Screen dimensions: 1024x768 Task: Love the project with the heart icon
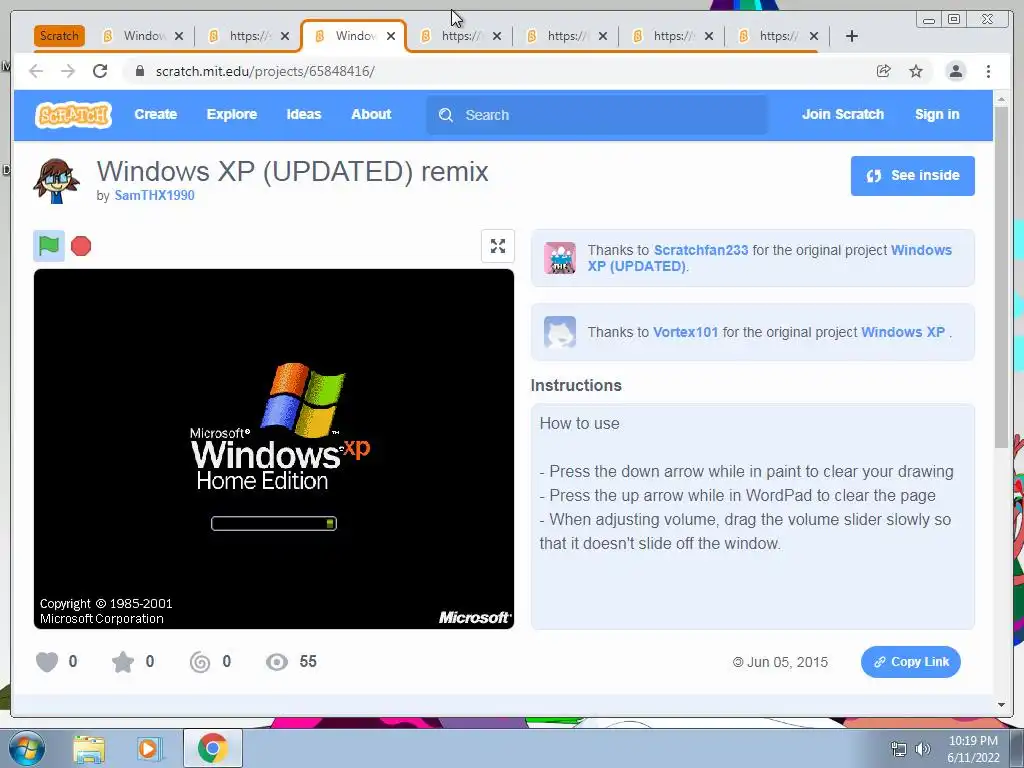click(47, 662)
